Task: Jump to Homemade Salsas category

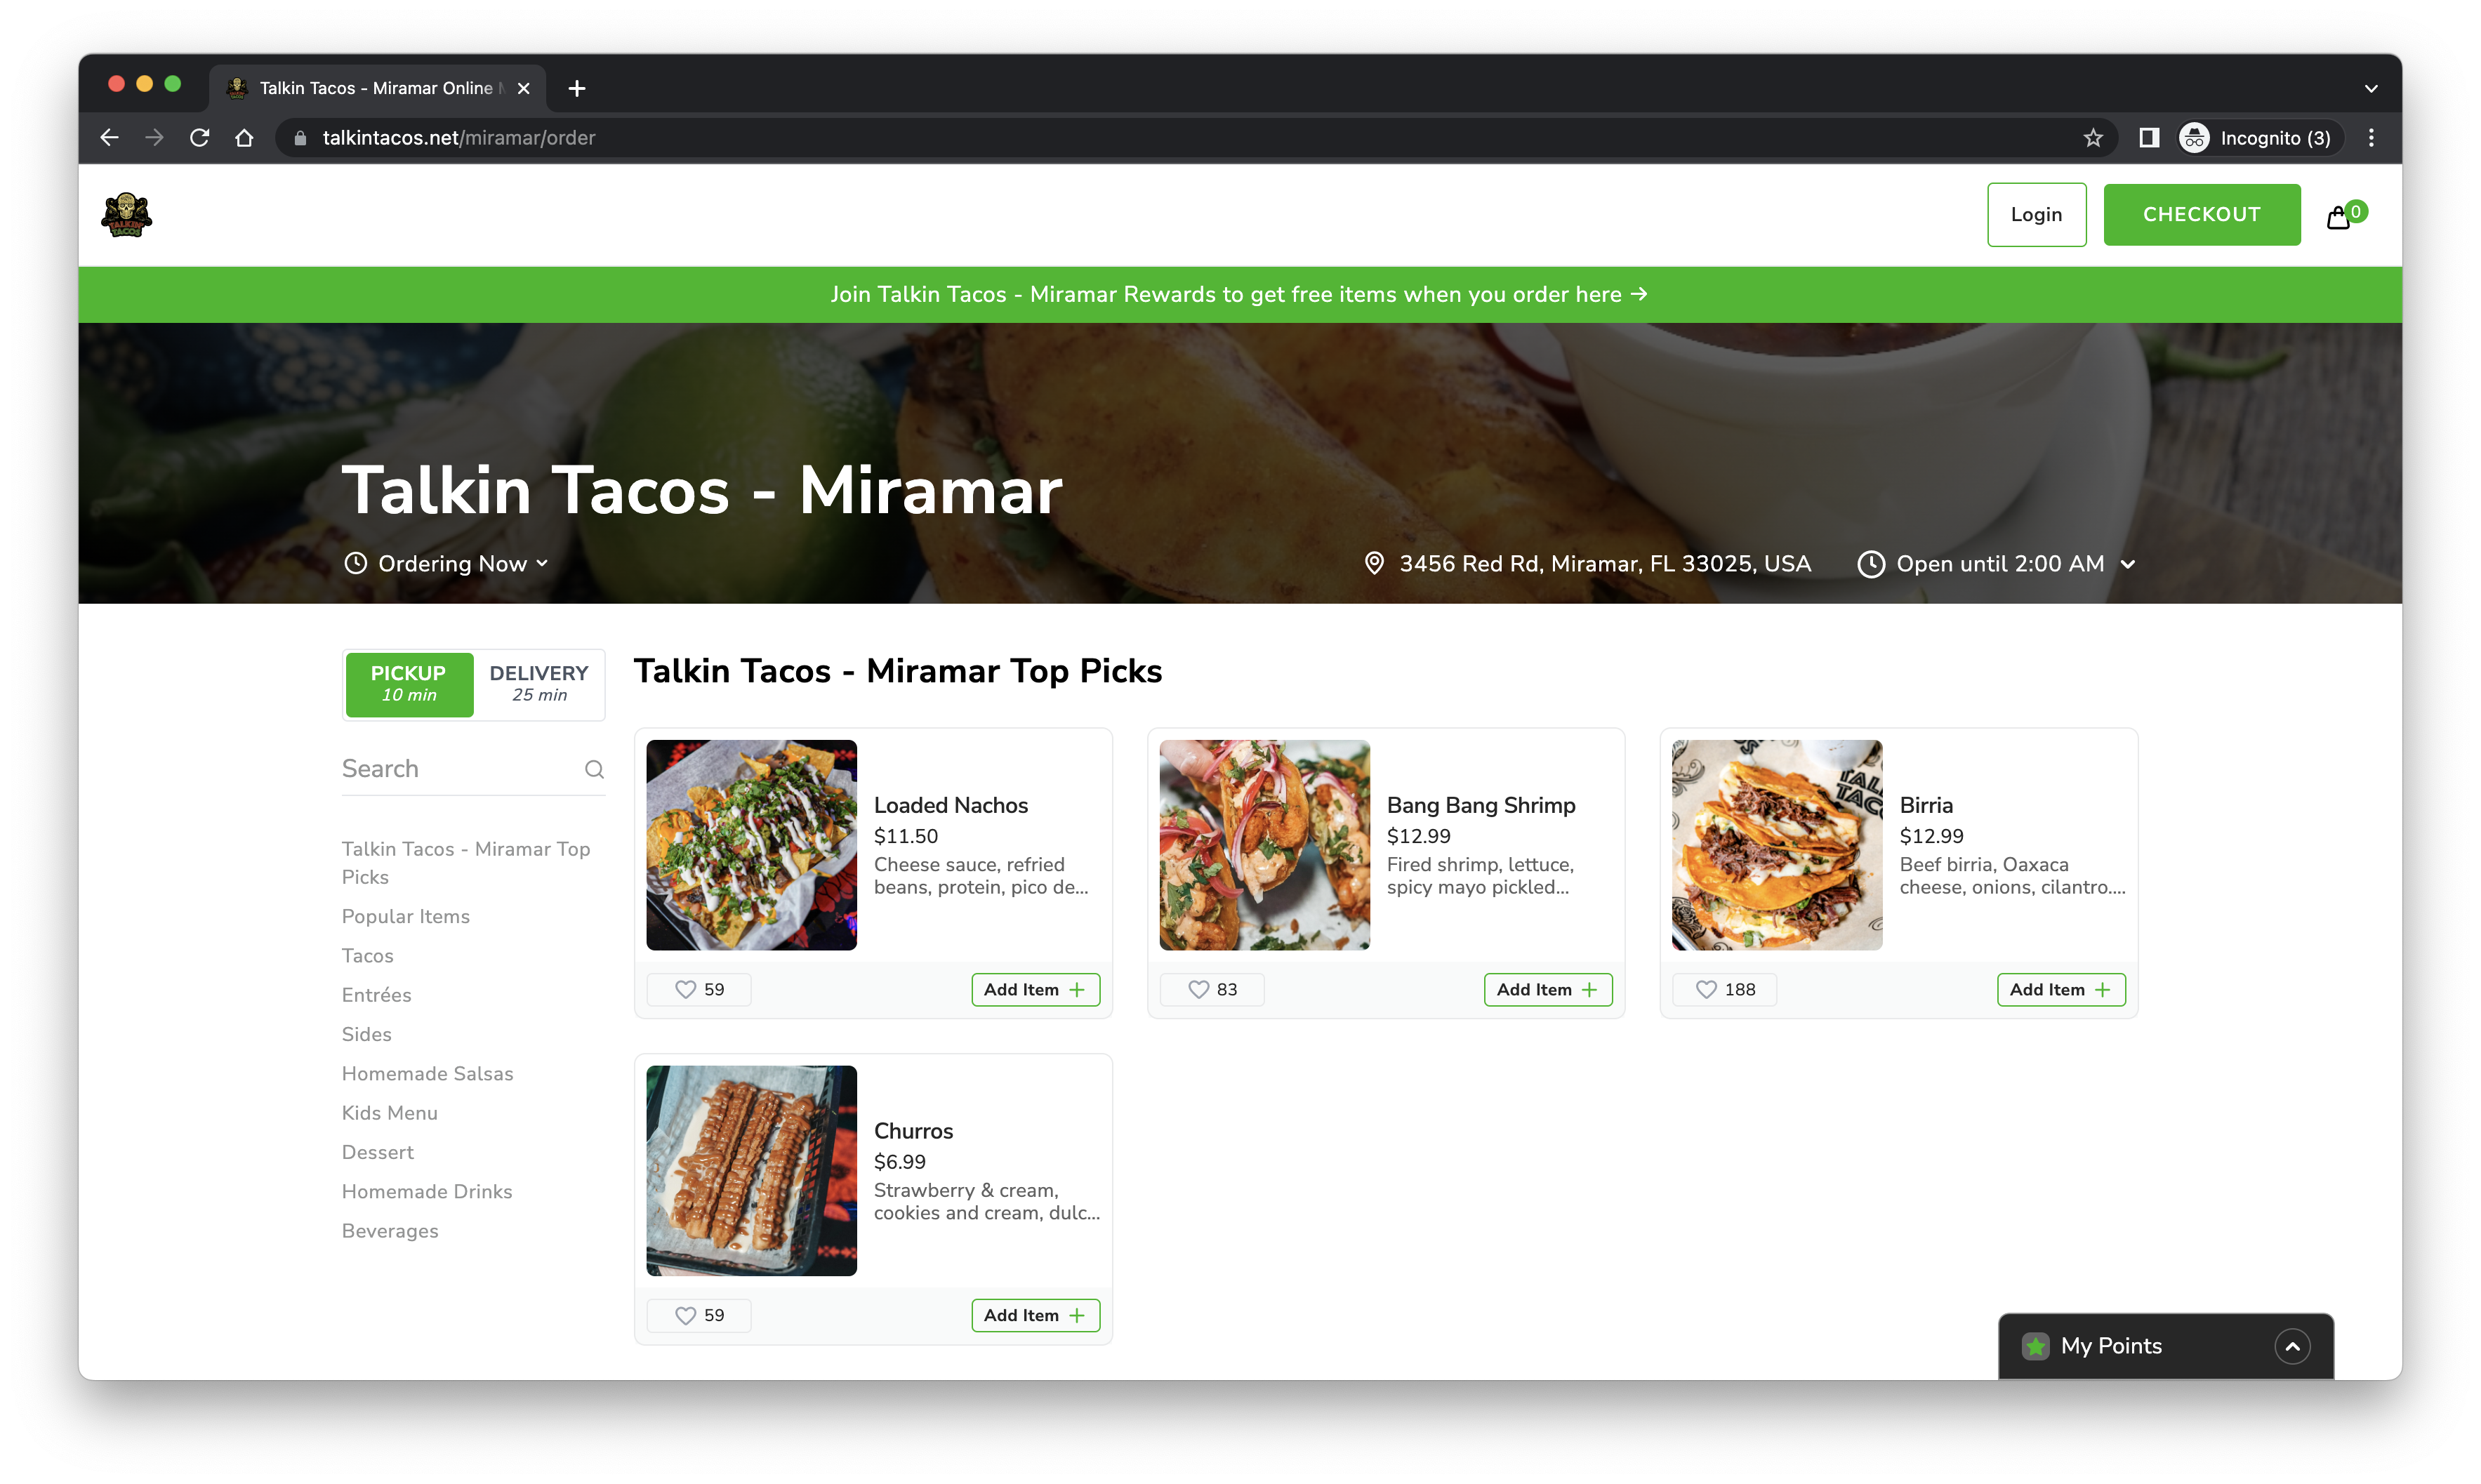Action: (x=428, y=1073)
